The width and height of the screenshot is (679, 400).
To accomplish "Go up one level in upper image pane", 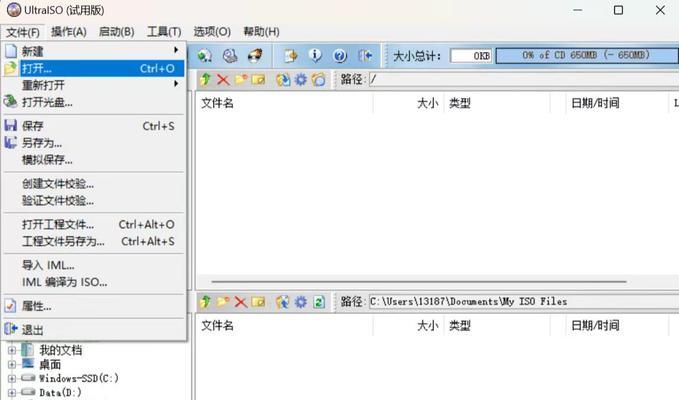I will click(206, 79).
